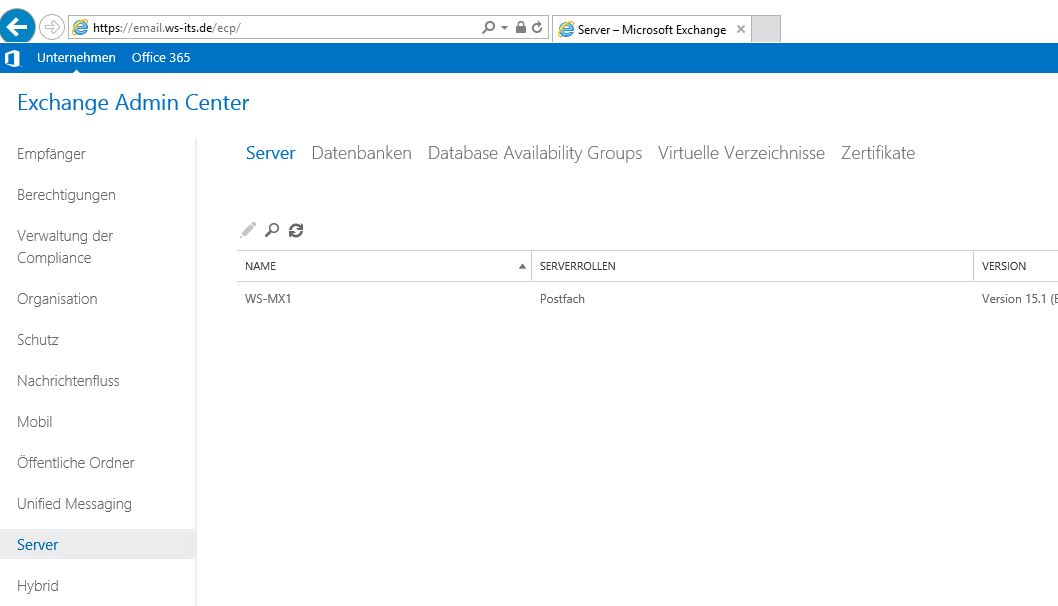Click the search magnifier icon above server list
This screenshot has height=606, width=1058.
pos(272,230)
